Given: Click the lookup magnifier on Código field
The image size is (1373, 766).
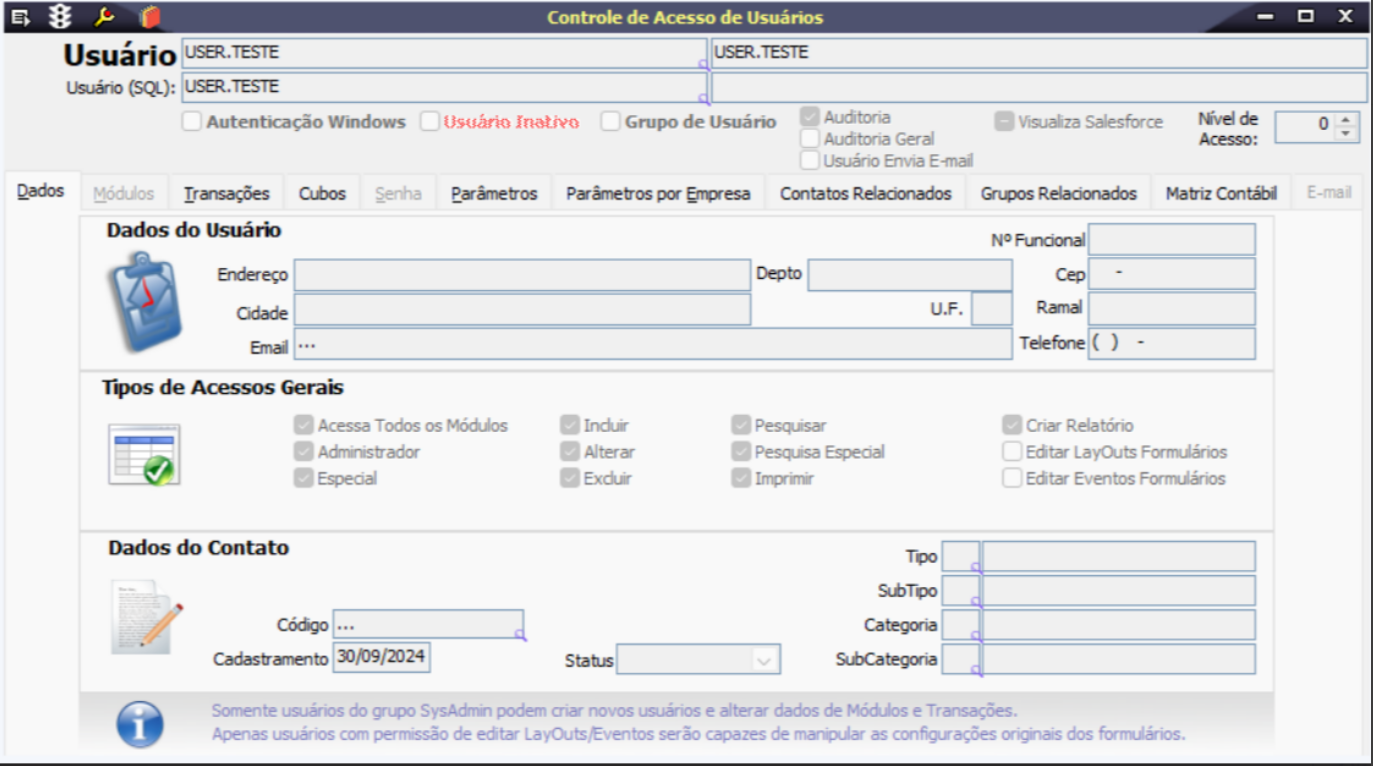Looking at the screenshot, I should pyautogui.click(x=520, y=635).
